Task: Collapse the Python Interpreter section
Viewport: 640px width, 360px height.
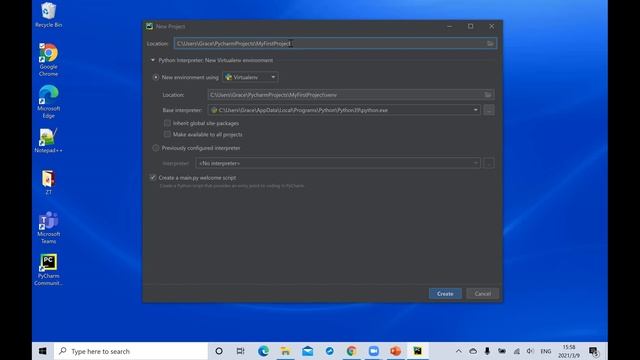Action: tap(153, 60)
